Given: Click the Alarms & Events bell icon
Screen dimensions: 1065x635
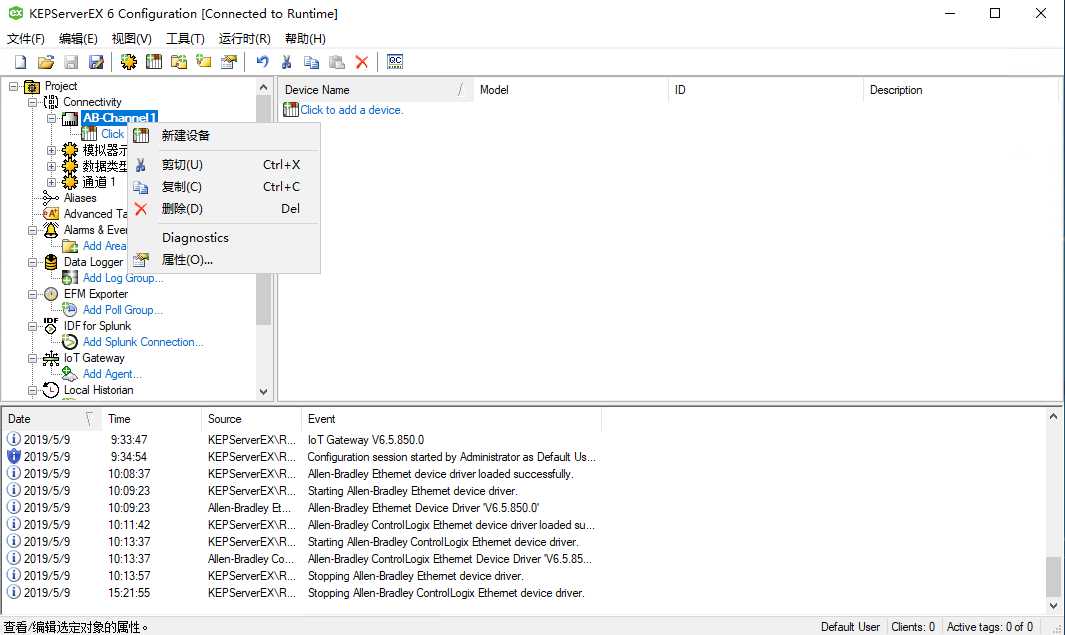Looking at the screenshot, I should [51, 230].
